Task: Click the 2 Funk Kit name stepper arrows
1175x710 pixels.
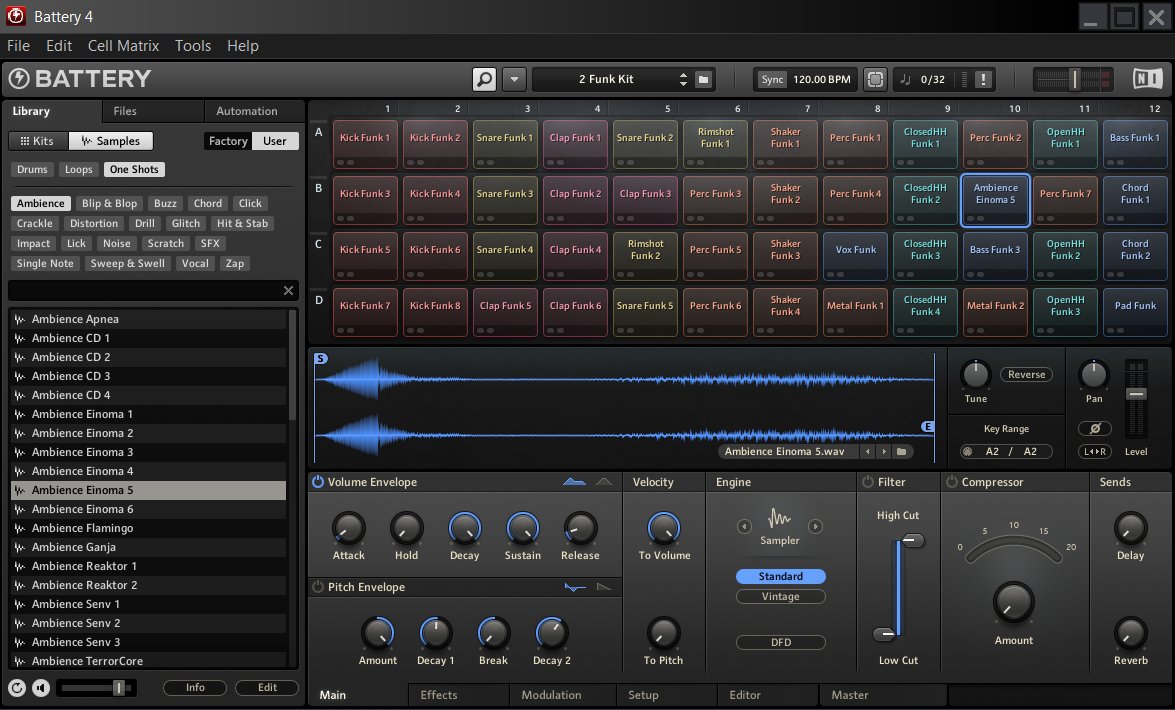Action: (x=683, y=79)
